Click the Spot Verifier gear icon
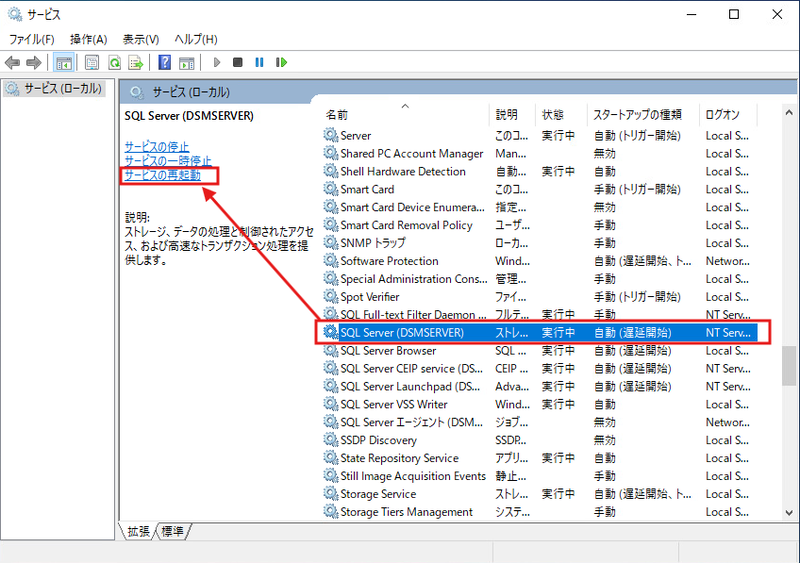The width and height of the screenshot is (800, 563). point(331,296)
